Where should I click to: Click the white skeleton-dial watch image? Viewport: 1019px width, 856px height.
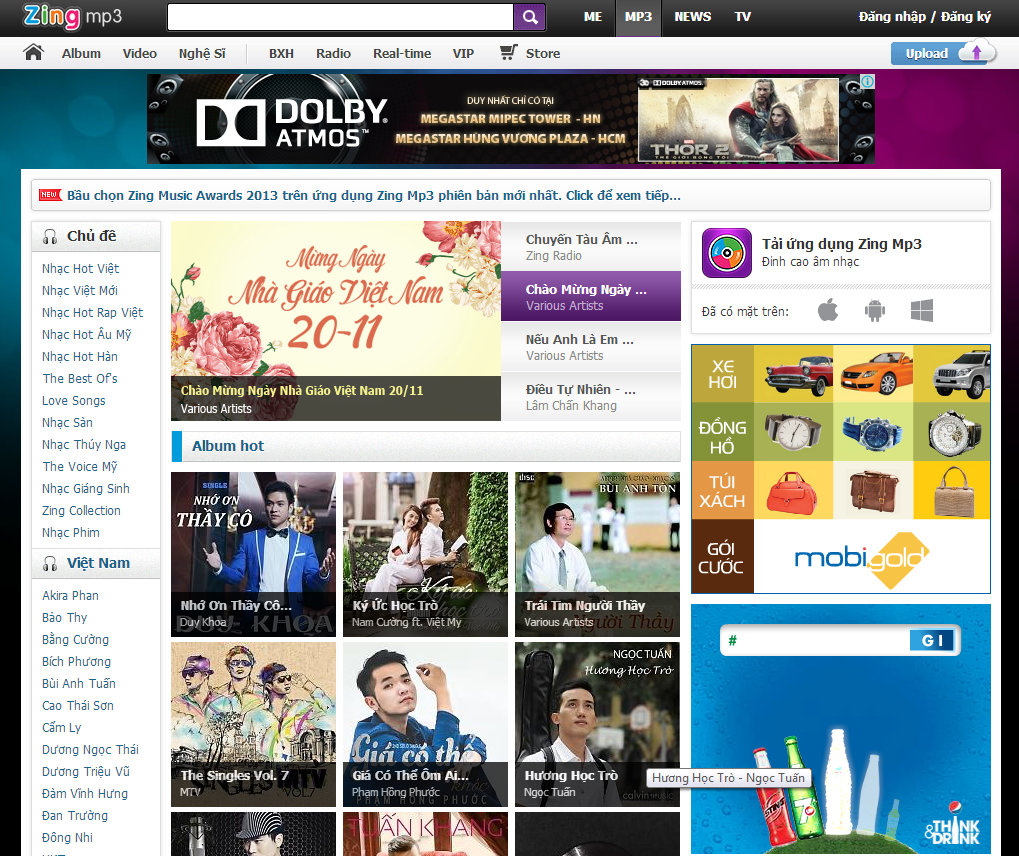click(953, 433)
